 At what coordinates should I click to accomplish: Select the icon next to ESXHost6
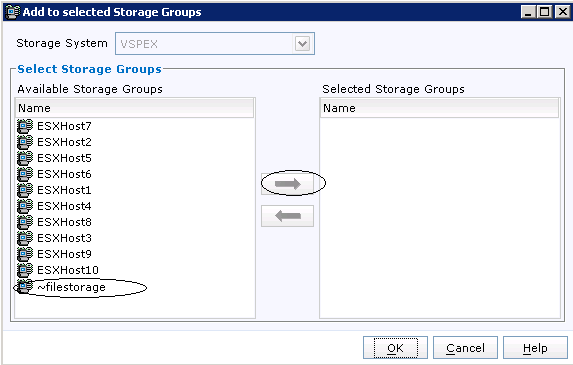[25, 175]
